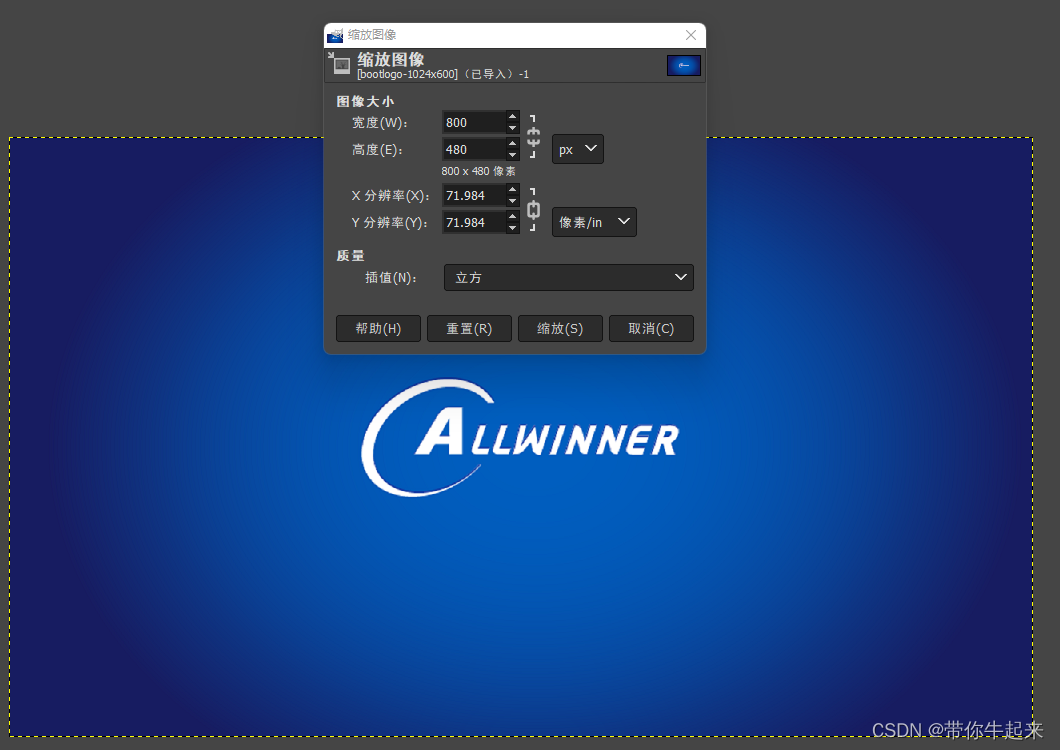Click the 帮助(H) button
This screenshot has width=1060, height=750.
coord(379,329)
